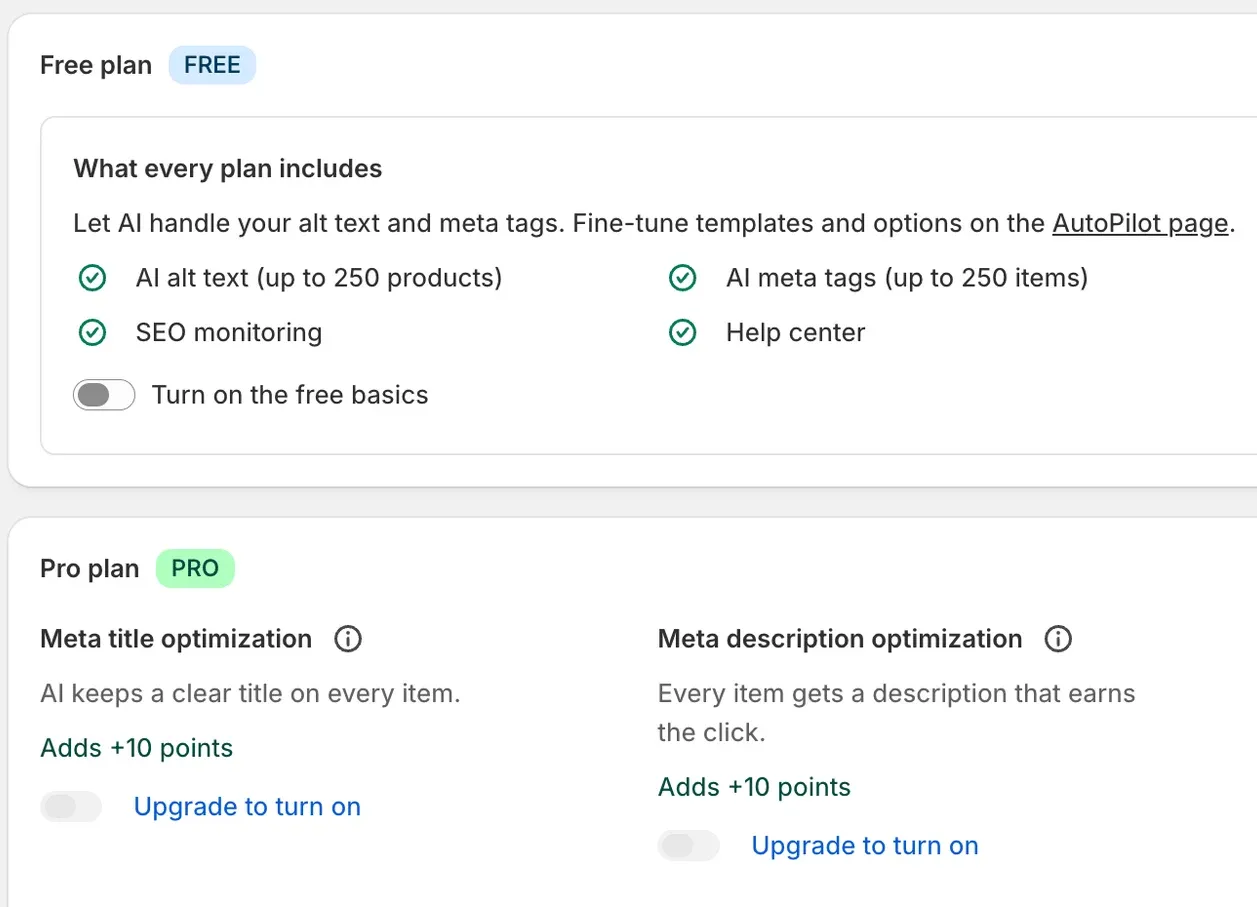This screenshot has width=1257, height=907.
Task: Click 'Upgrade to turn on' under Meta description optimization
Action: click(865, 846)
